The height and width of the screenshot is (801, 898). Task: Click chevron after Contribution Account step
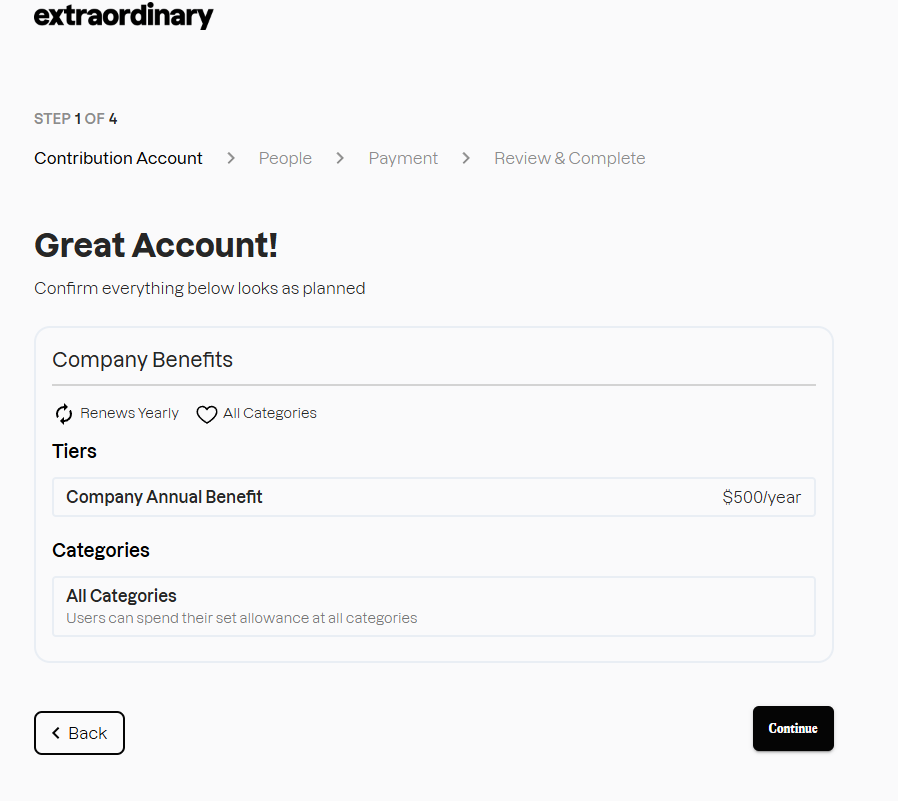(x=231, y=158)
